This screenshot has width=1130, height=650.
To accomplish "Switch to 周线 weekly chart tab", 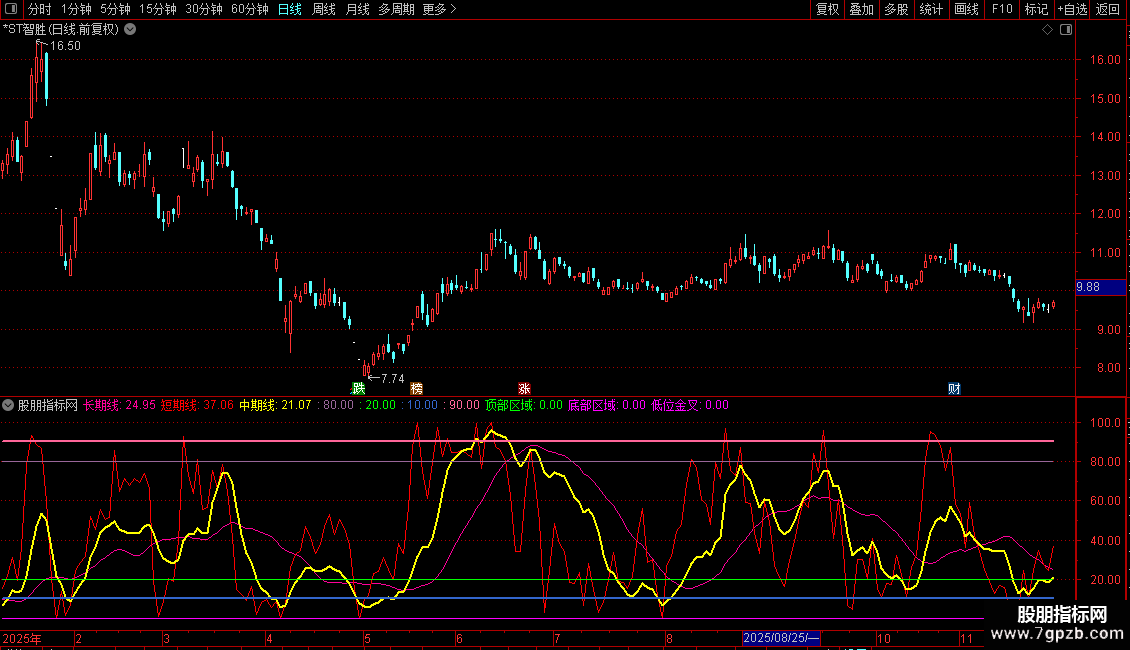I will coord(323,9).
